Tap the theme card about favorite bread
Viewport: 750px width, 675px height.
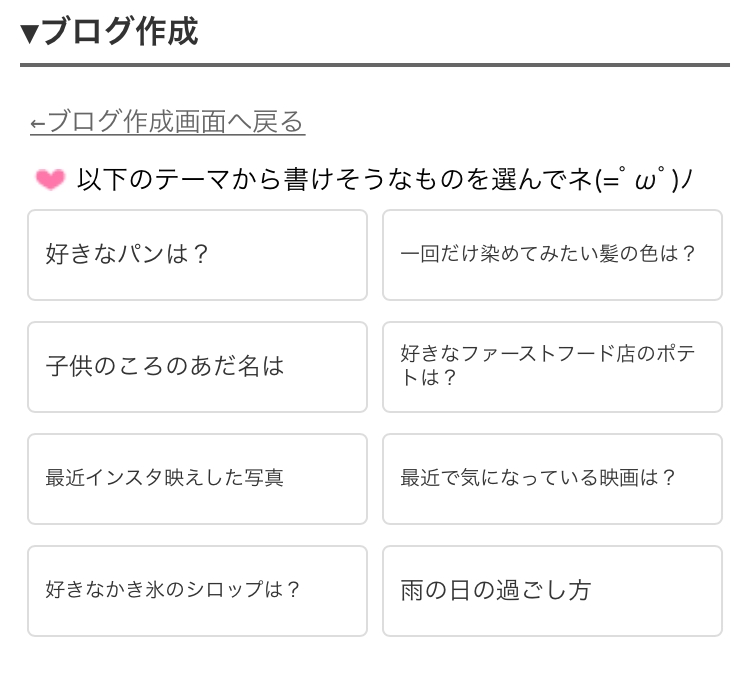coord(198,255)
